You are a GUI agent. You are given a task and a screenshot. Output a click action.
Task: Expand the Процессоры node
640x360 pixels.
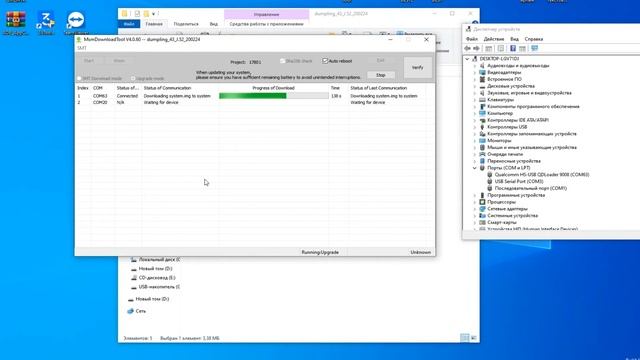(475, 202)
